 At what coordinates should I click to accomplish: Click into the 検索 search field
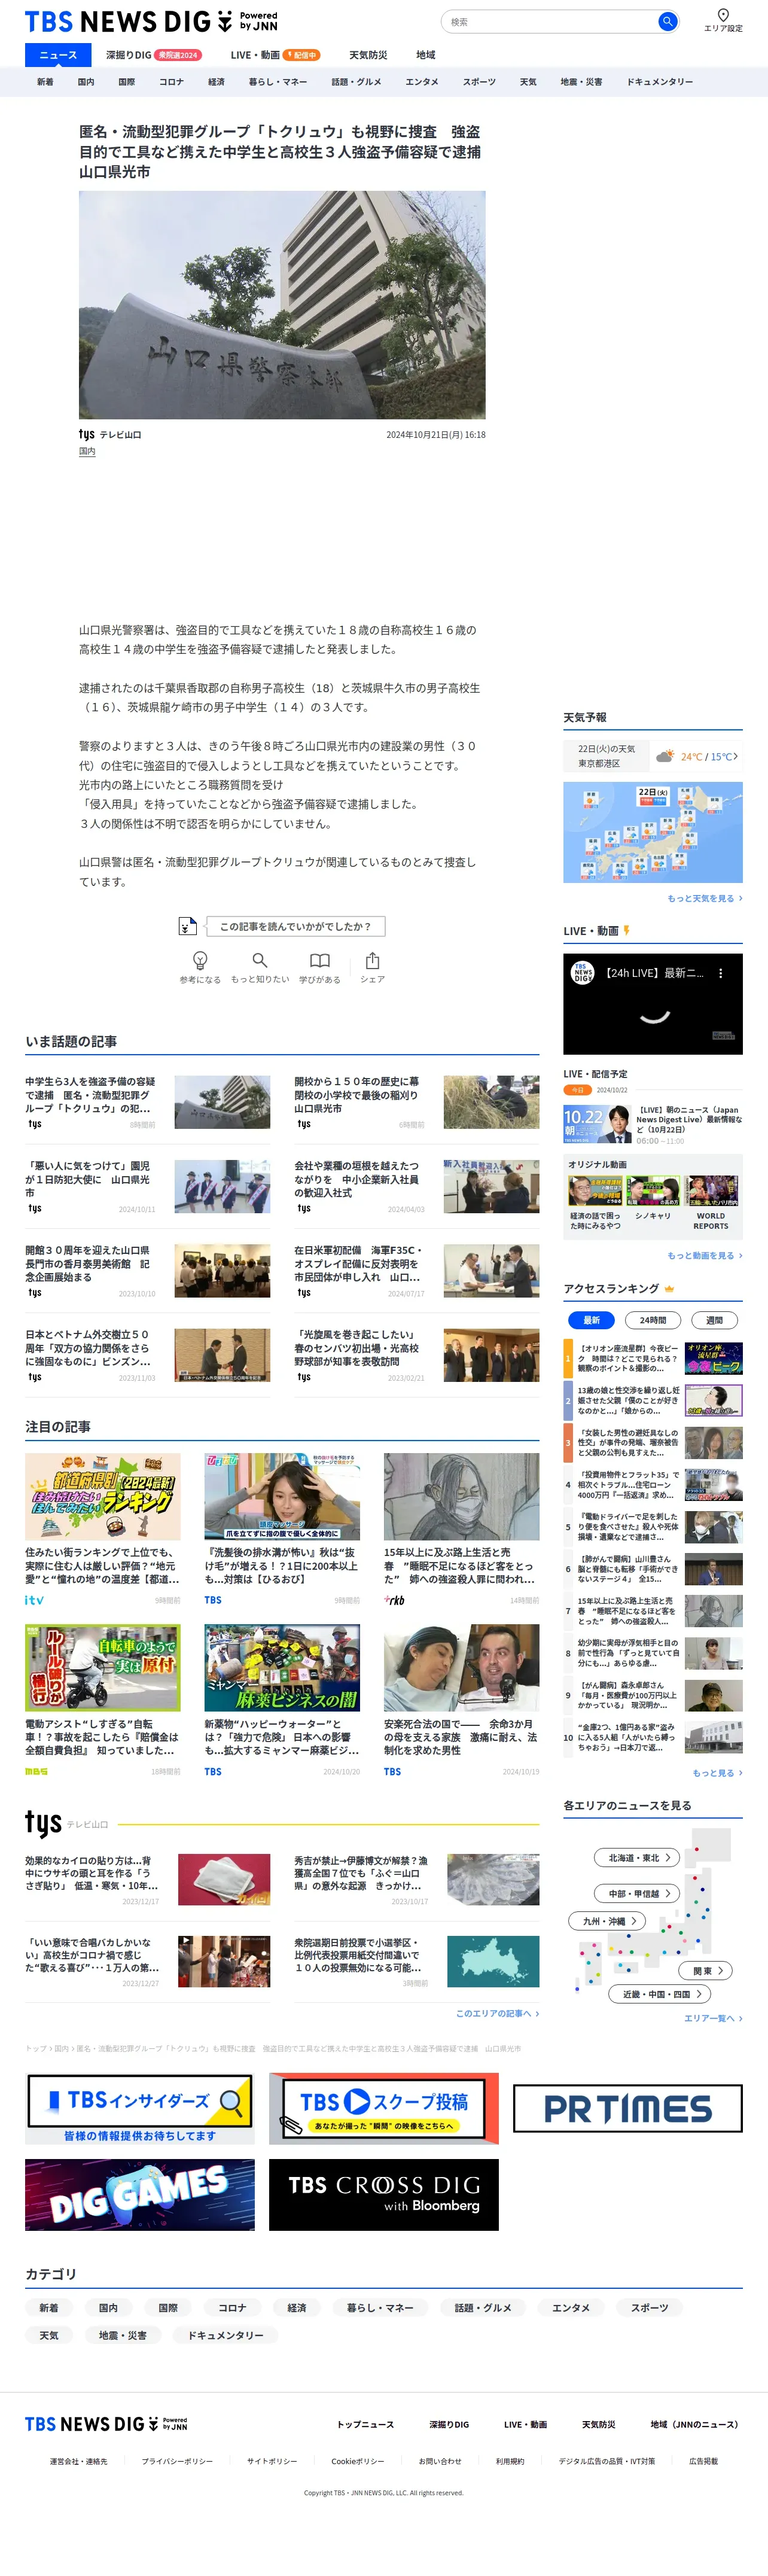pyautogui.click(x=550, y=21)
